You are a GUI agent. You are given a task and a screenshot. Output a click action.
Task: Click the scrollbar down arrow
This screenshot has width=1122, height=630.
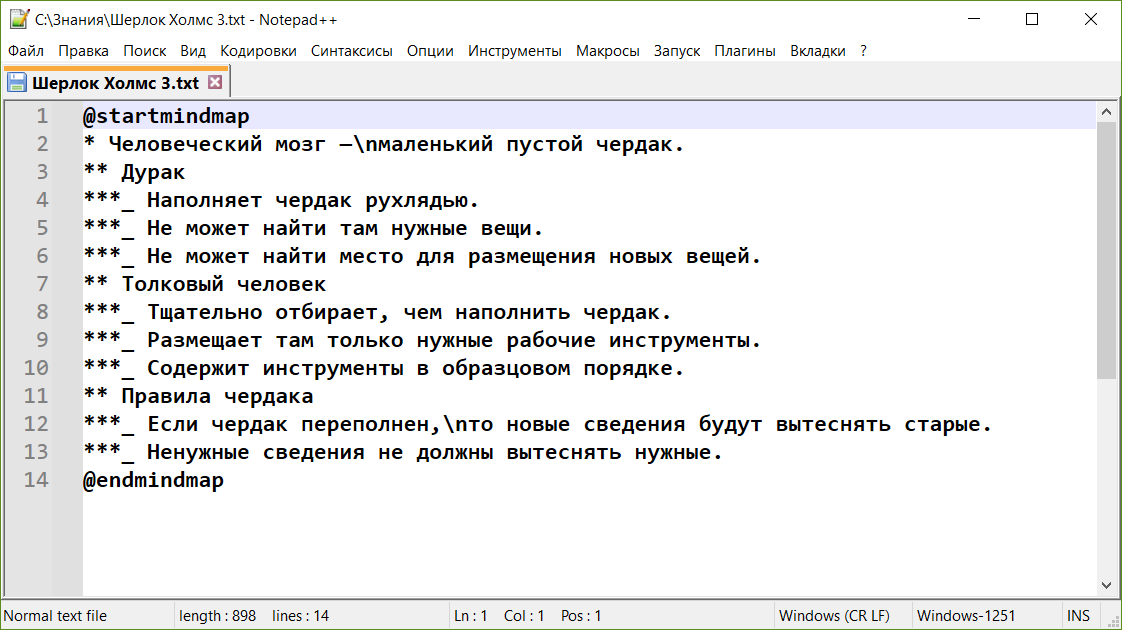pyautogui.click(x=1106, y=585)
